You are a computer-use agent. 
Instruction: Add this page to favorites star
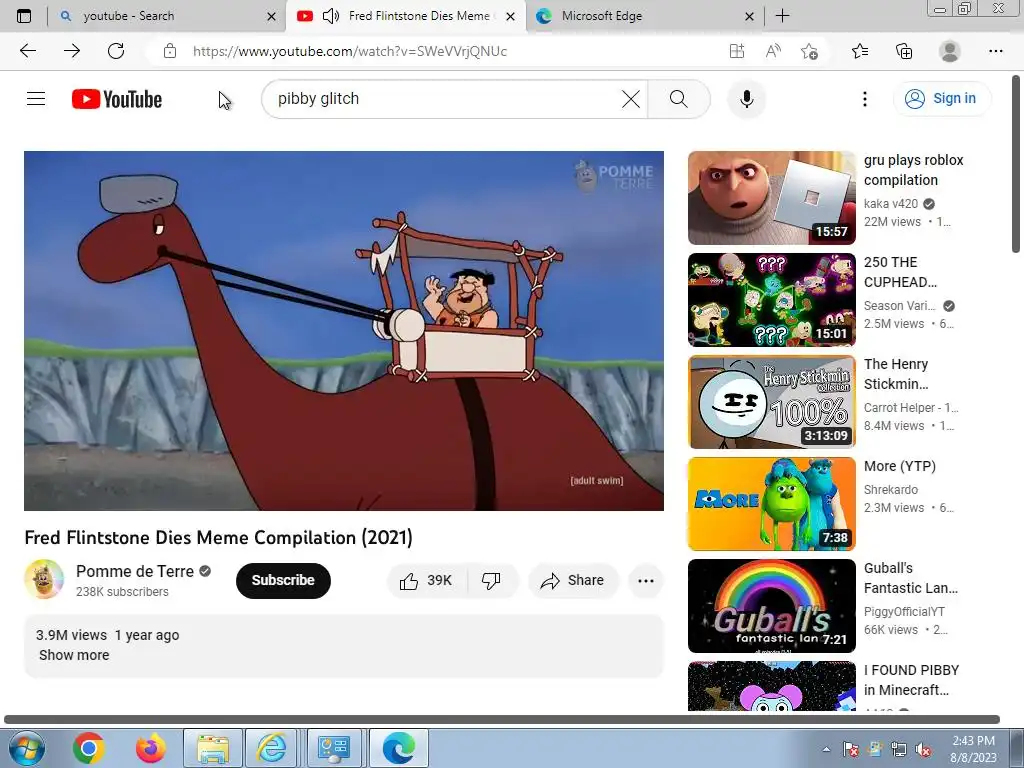coord(809,51)
